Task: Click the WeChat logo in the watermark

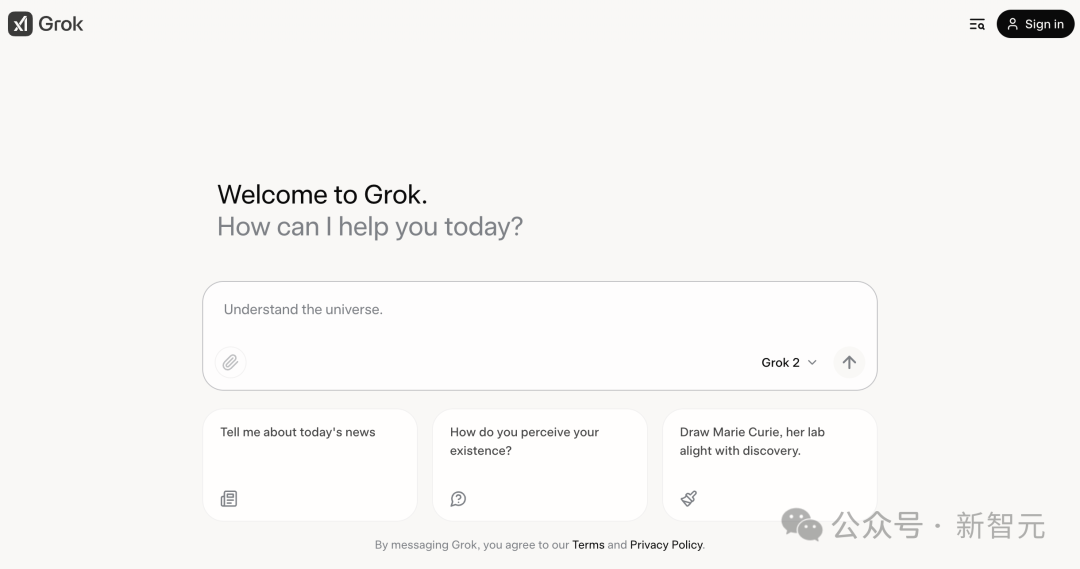Action: (802, 524)
